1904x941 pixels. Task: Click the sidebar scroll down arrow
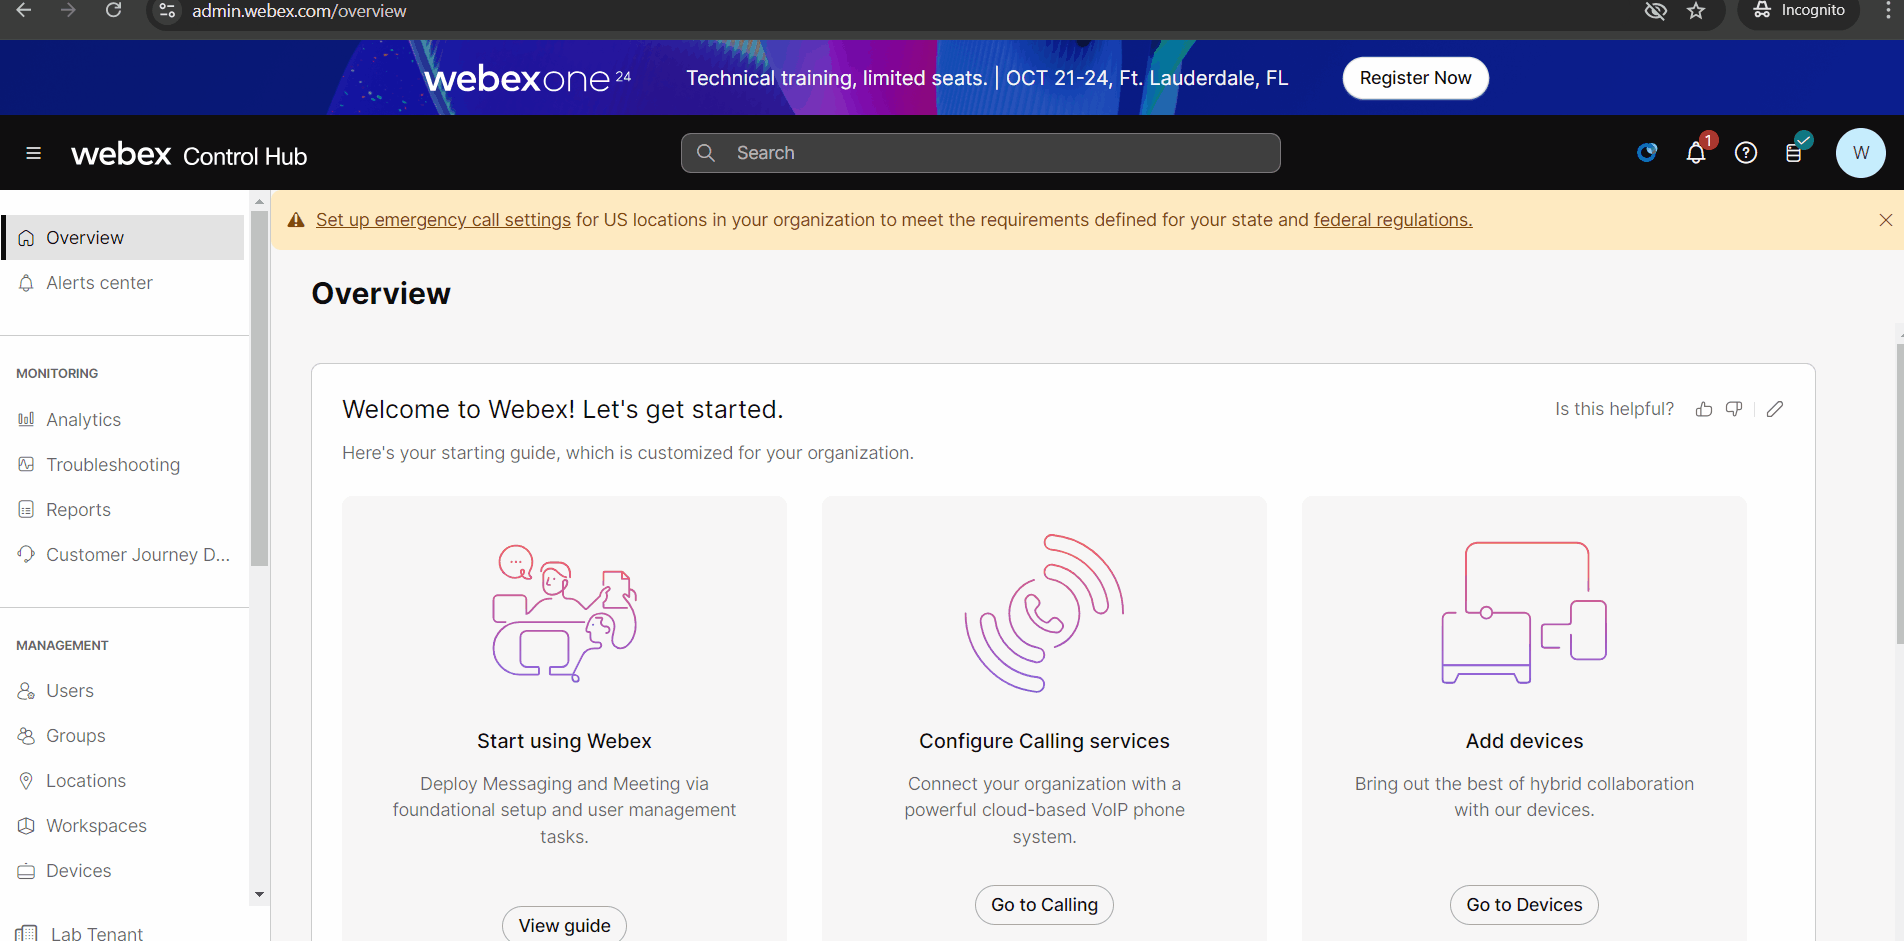(x=260, y=895)
